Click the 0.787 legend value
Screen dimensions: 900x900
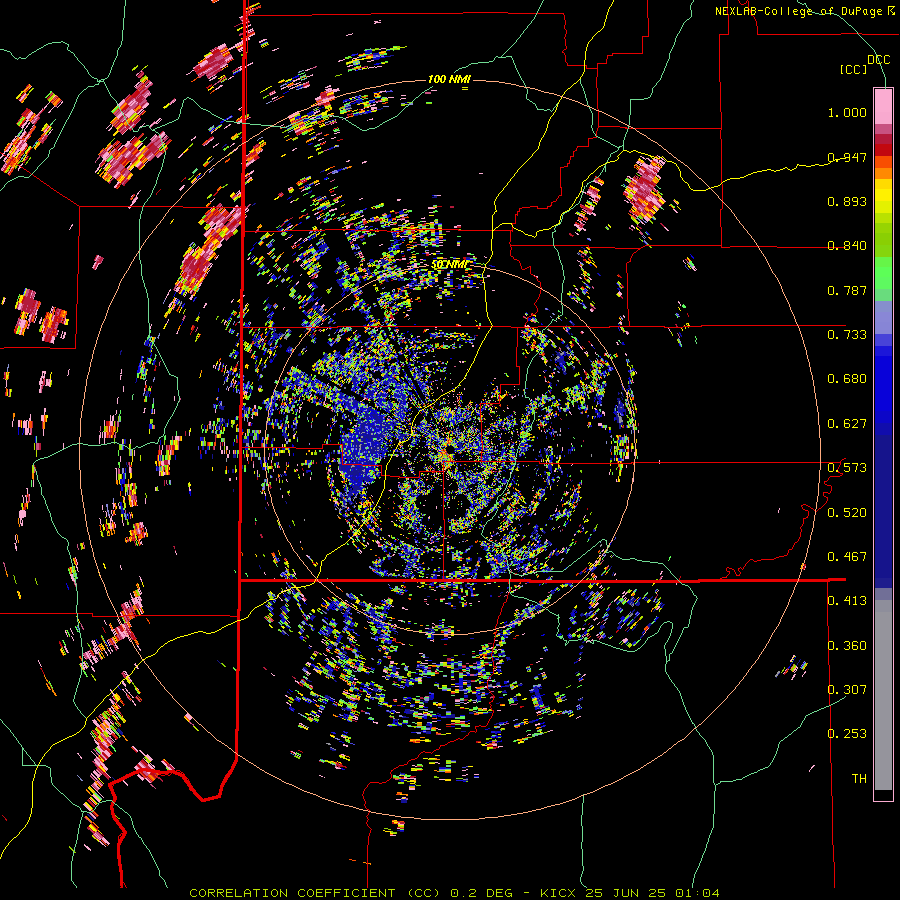(847, 290)
